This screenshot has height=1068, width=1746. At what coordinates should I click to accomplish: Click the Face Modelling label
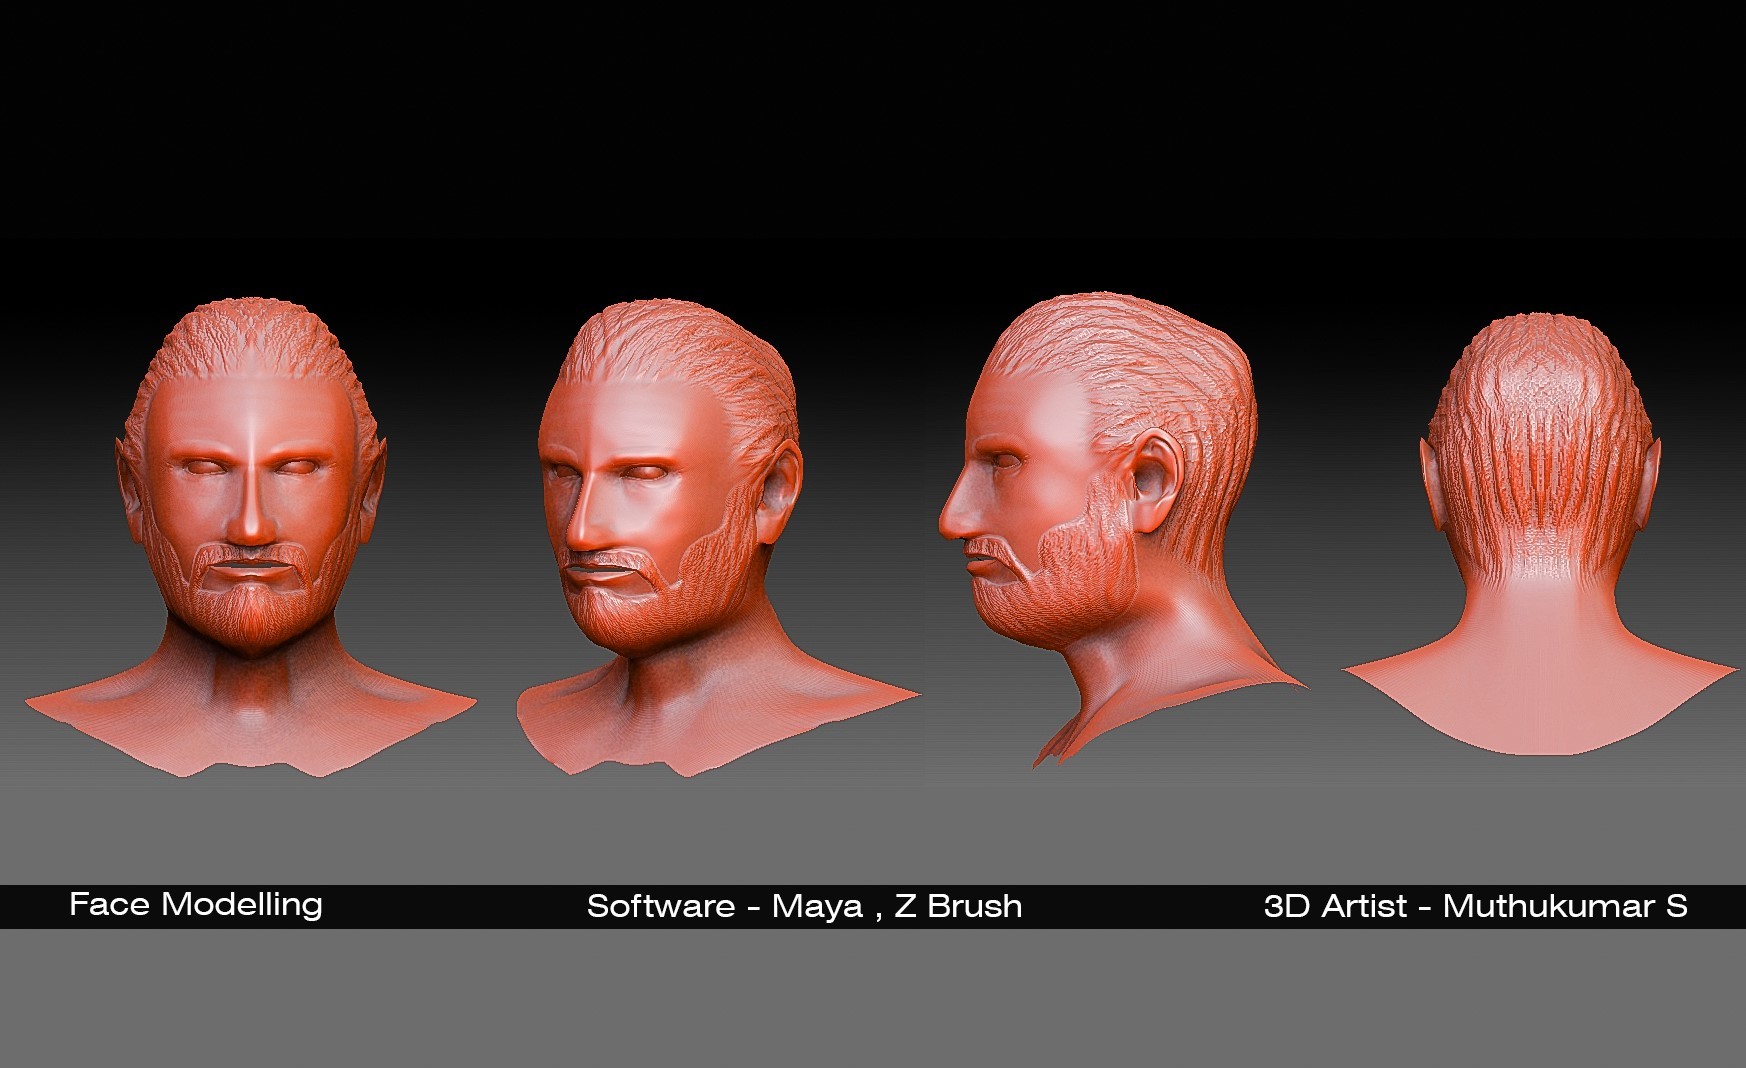tap(196, 903)
